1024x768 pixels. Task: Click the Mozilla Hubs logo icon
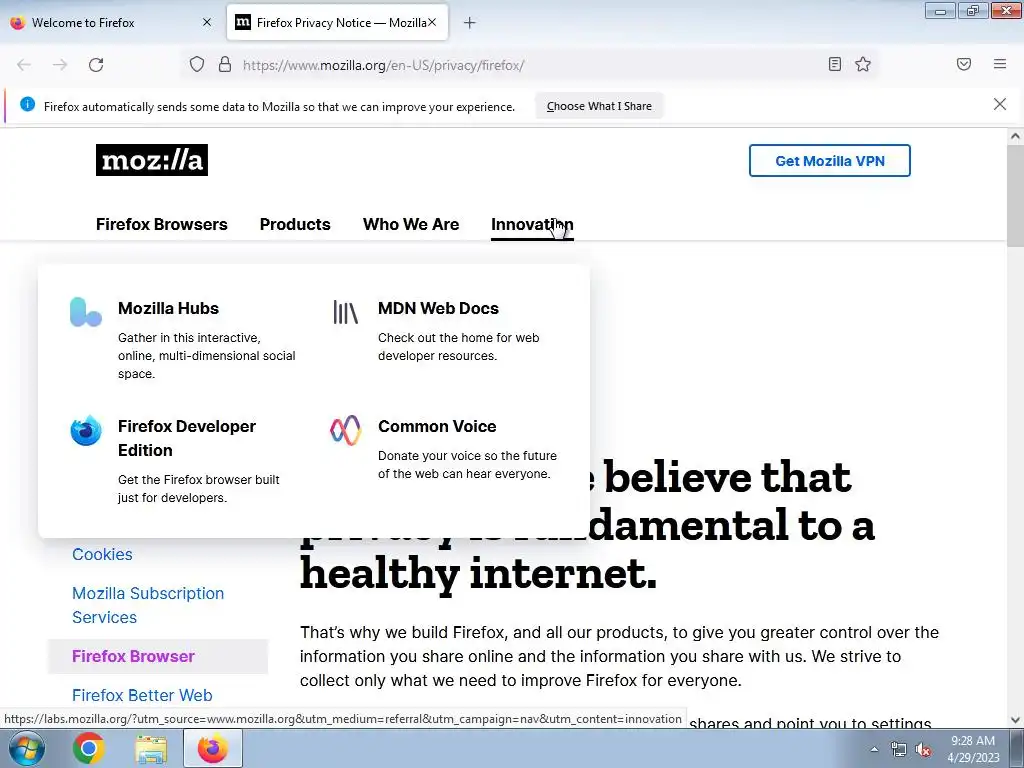tap(86, 312)
